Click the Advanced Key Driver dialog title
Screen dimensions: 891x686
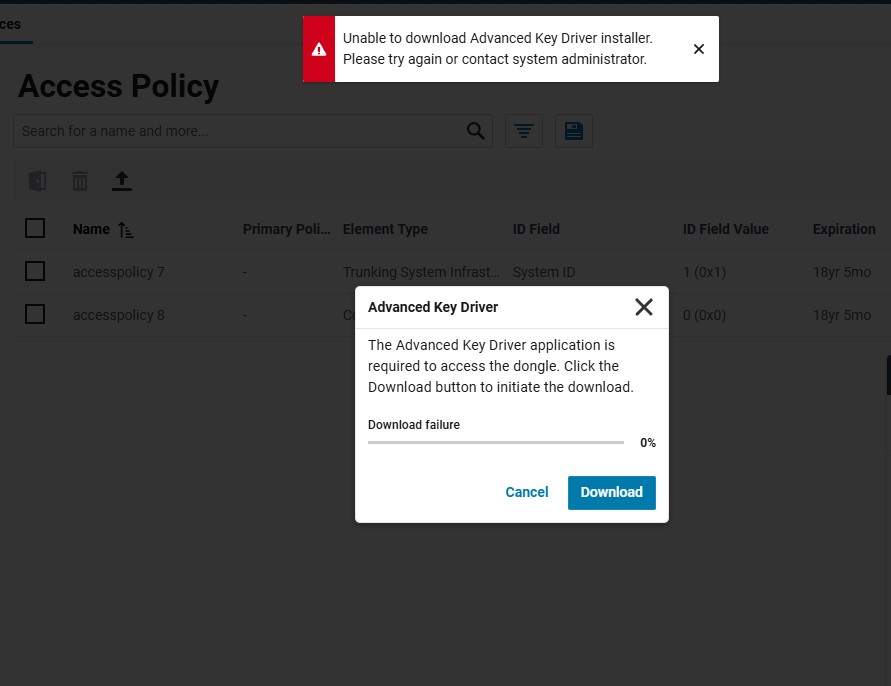432,307
